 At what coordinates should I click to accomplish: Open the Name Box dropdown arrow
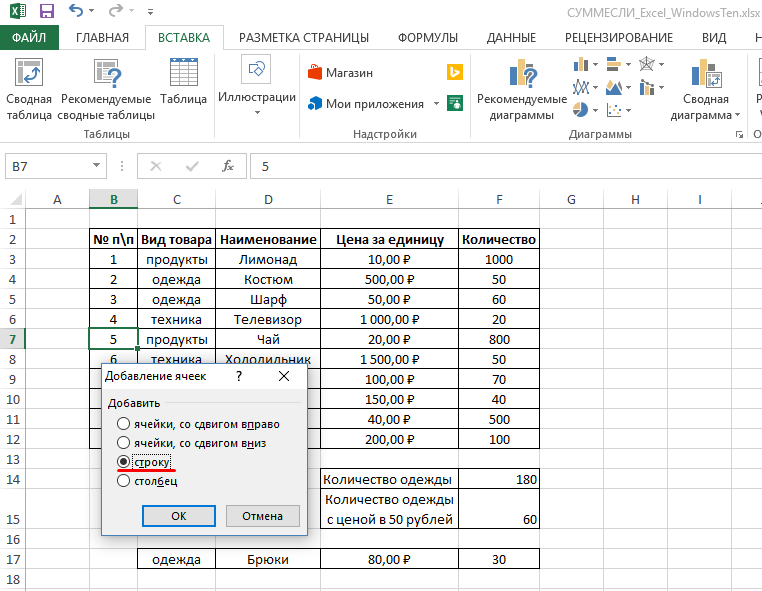(x=96, y=166)
